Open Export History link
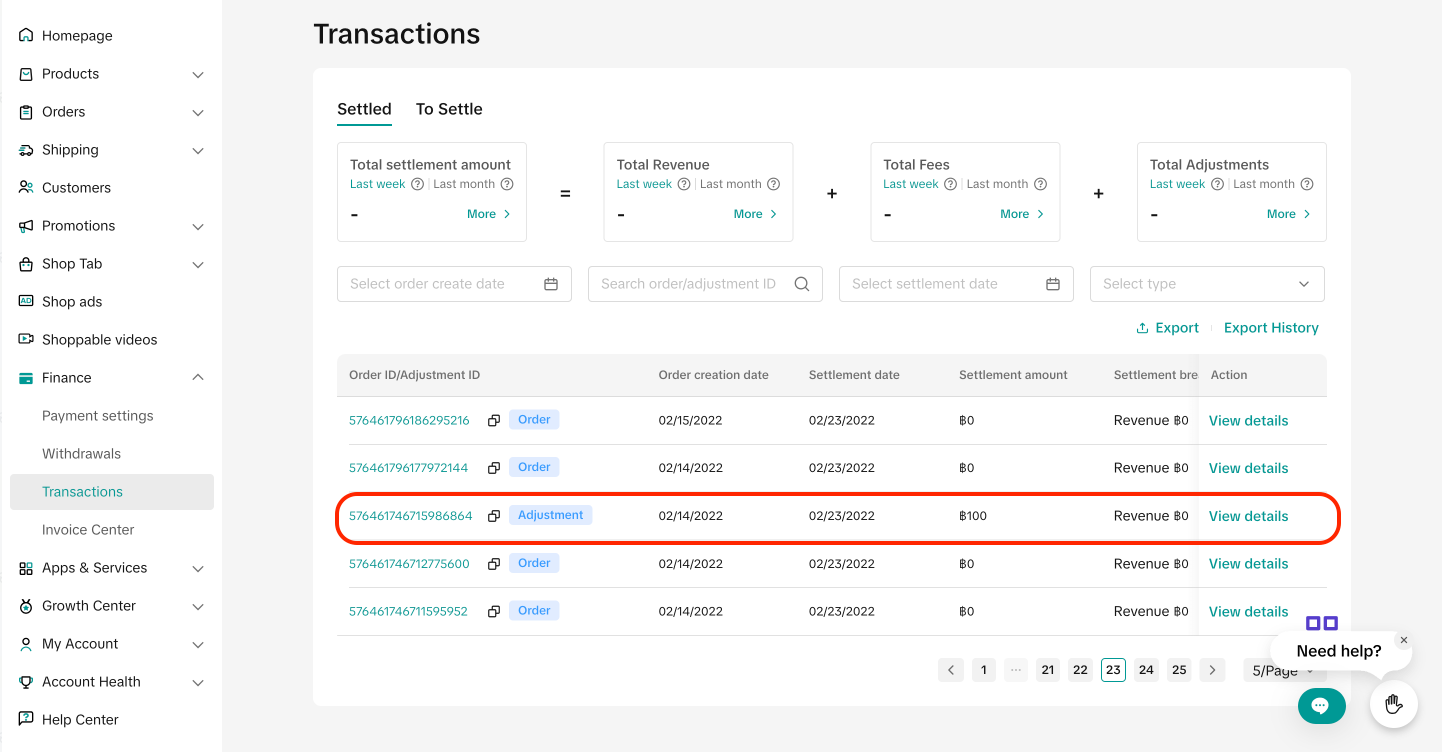 [x=1271, y=328]
